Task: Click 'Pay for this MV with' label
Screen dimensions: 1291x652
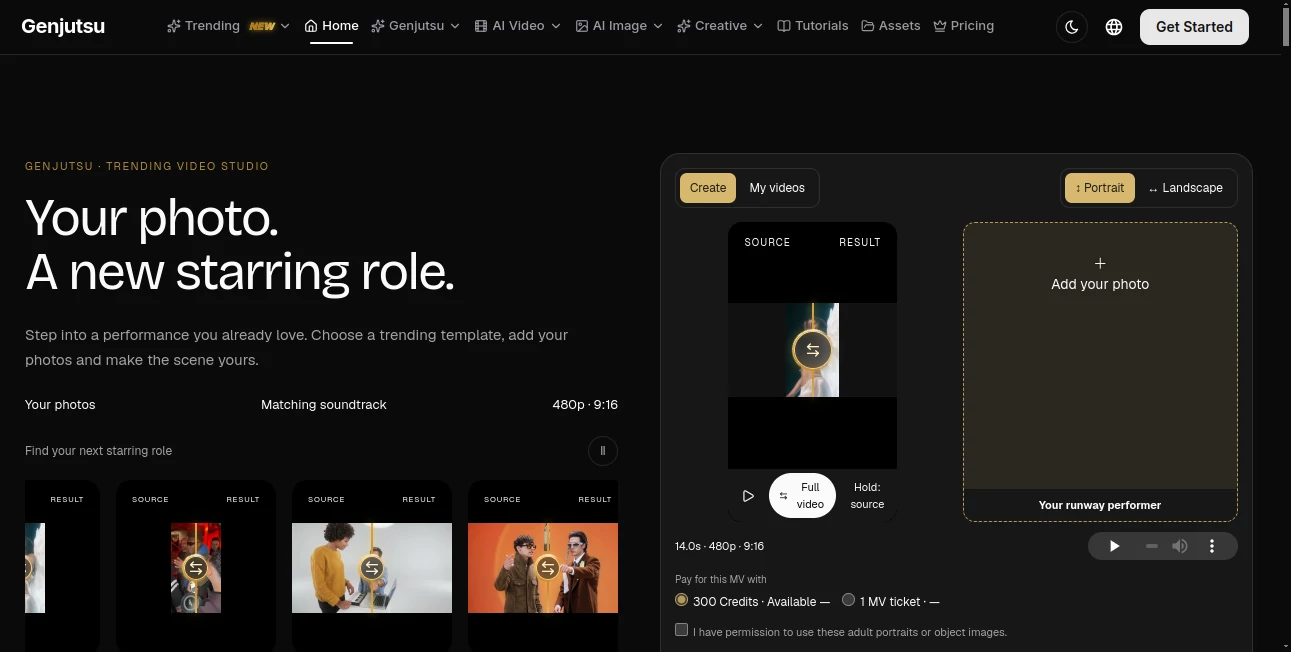Action: click(x=721, y=579)
